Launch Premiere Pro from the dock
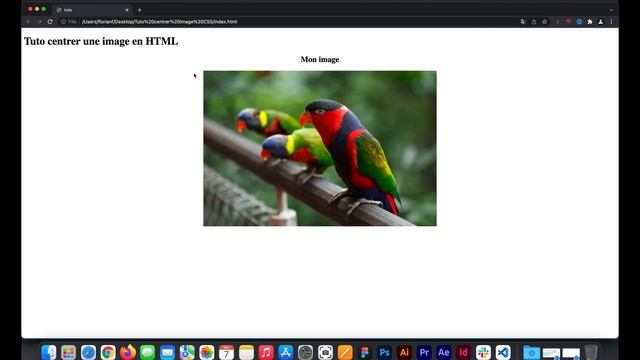This screenshot has width=640, height=360. coord(424,352)
